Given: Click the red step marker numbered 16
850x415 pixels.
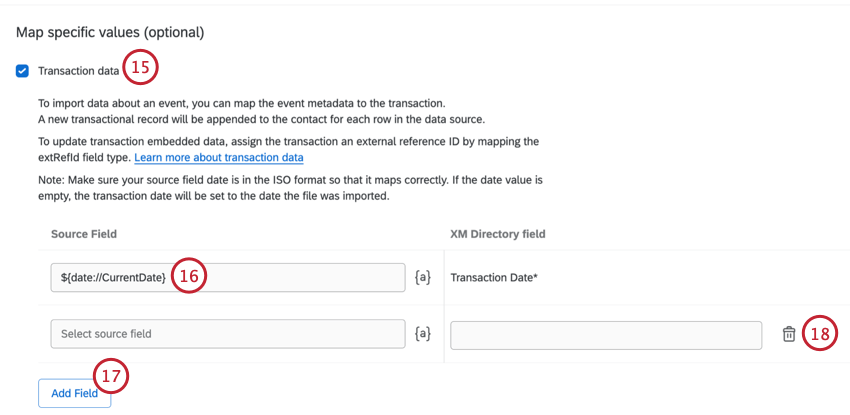Looking at the screenshot, I should [x=188, y=276].
